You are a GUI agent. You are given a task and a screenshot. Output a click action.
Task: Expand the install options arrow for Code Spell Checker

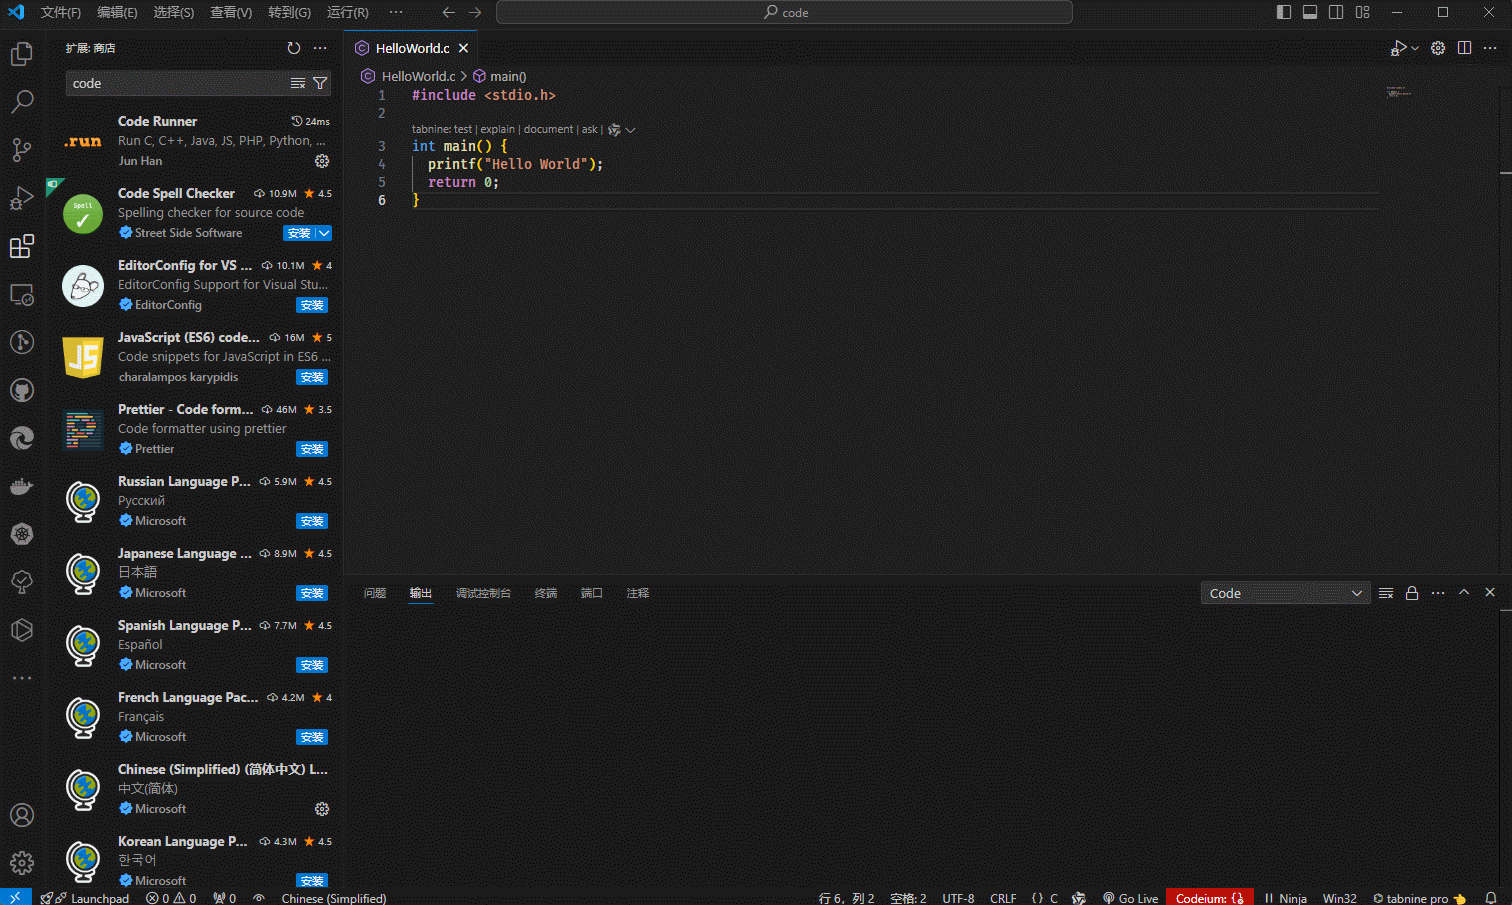(322, 233)
